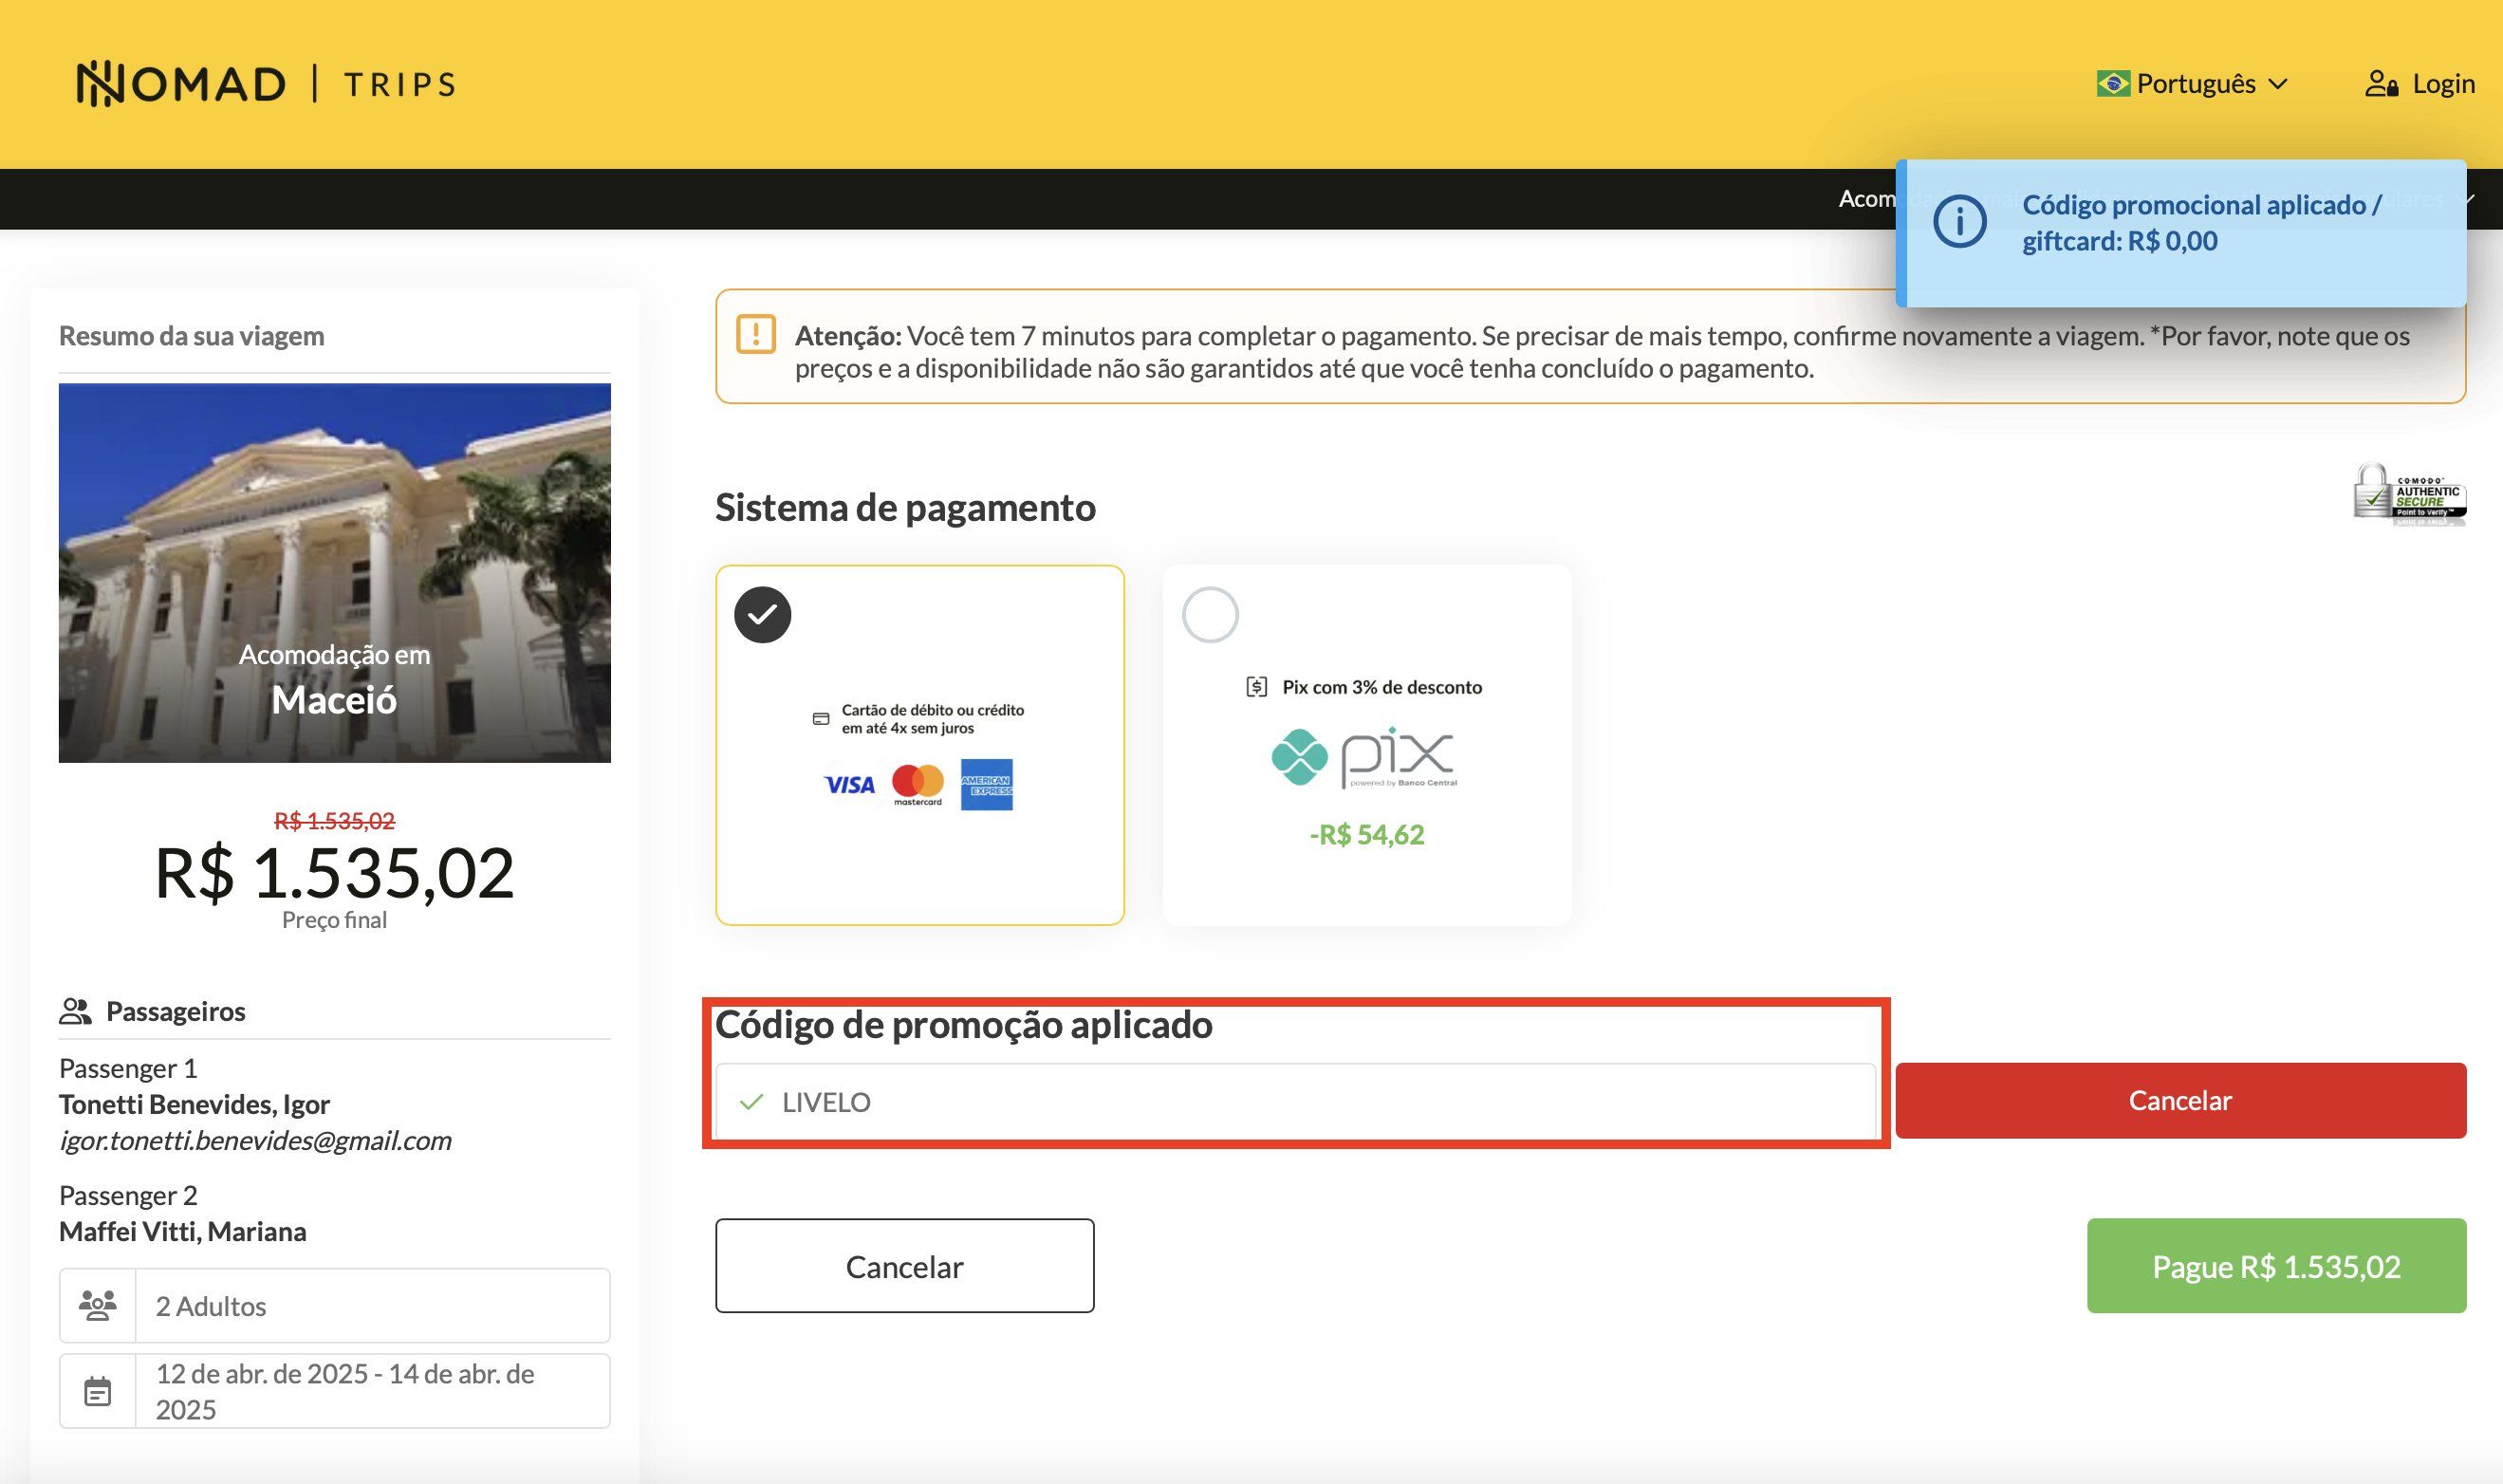
Task: Click the 2 Adultos field
Action: 335,1306
